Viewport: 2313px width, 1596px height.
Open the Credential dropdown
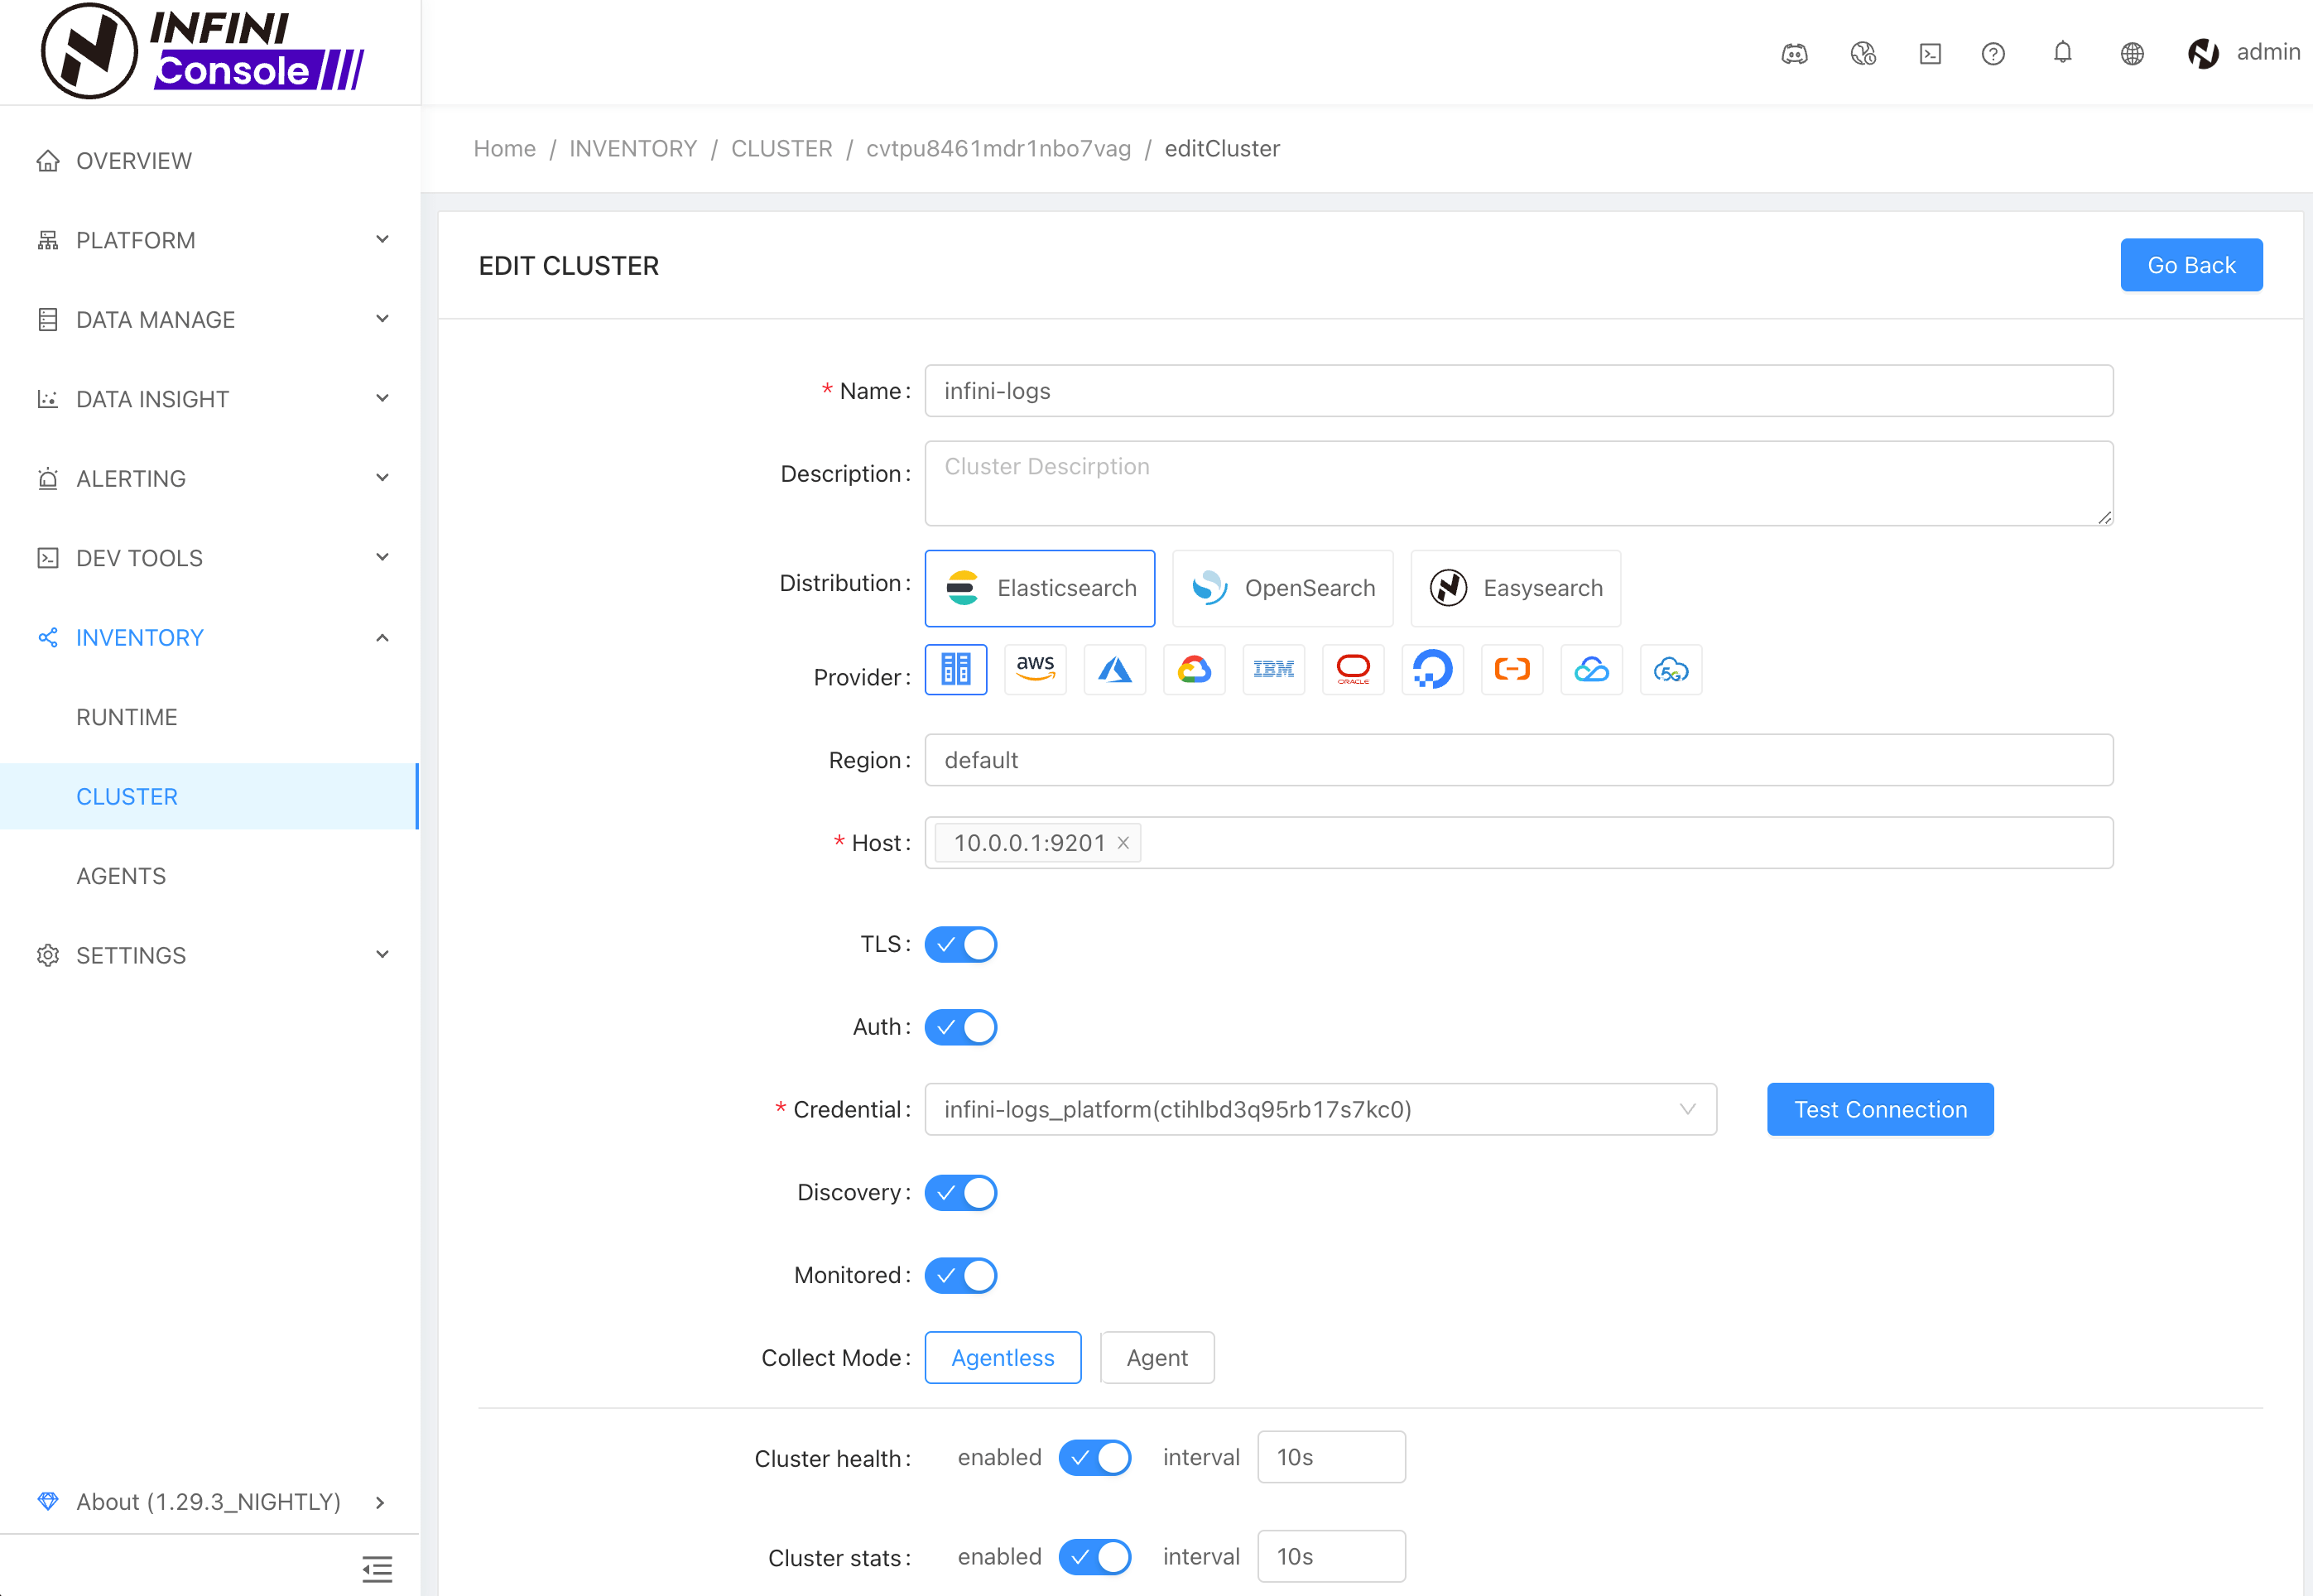point(1320,1109)
